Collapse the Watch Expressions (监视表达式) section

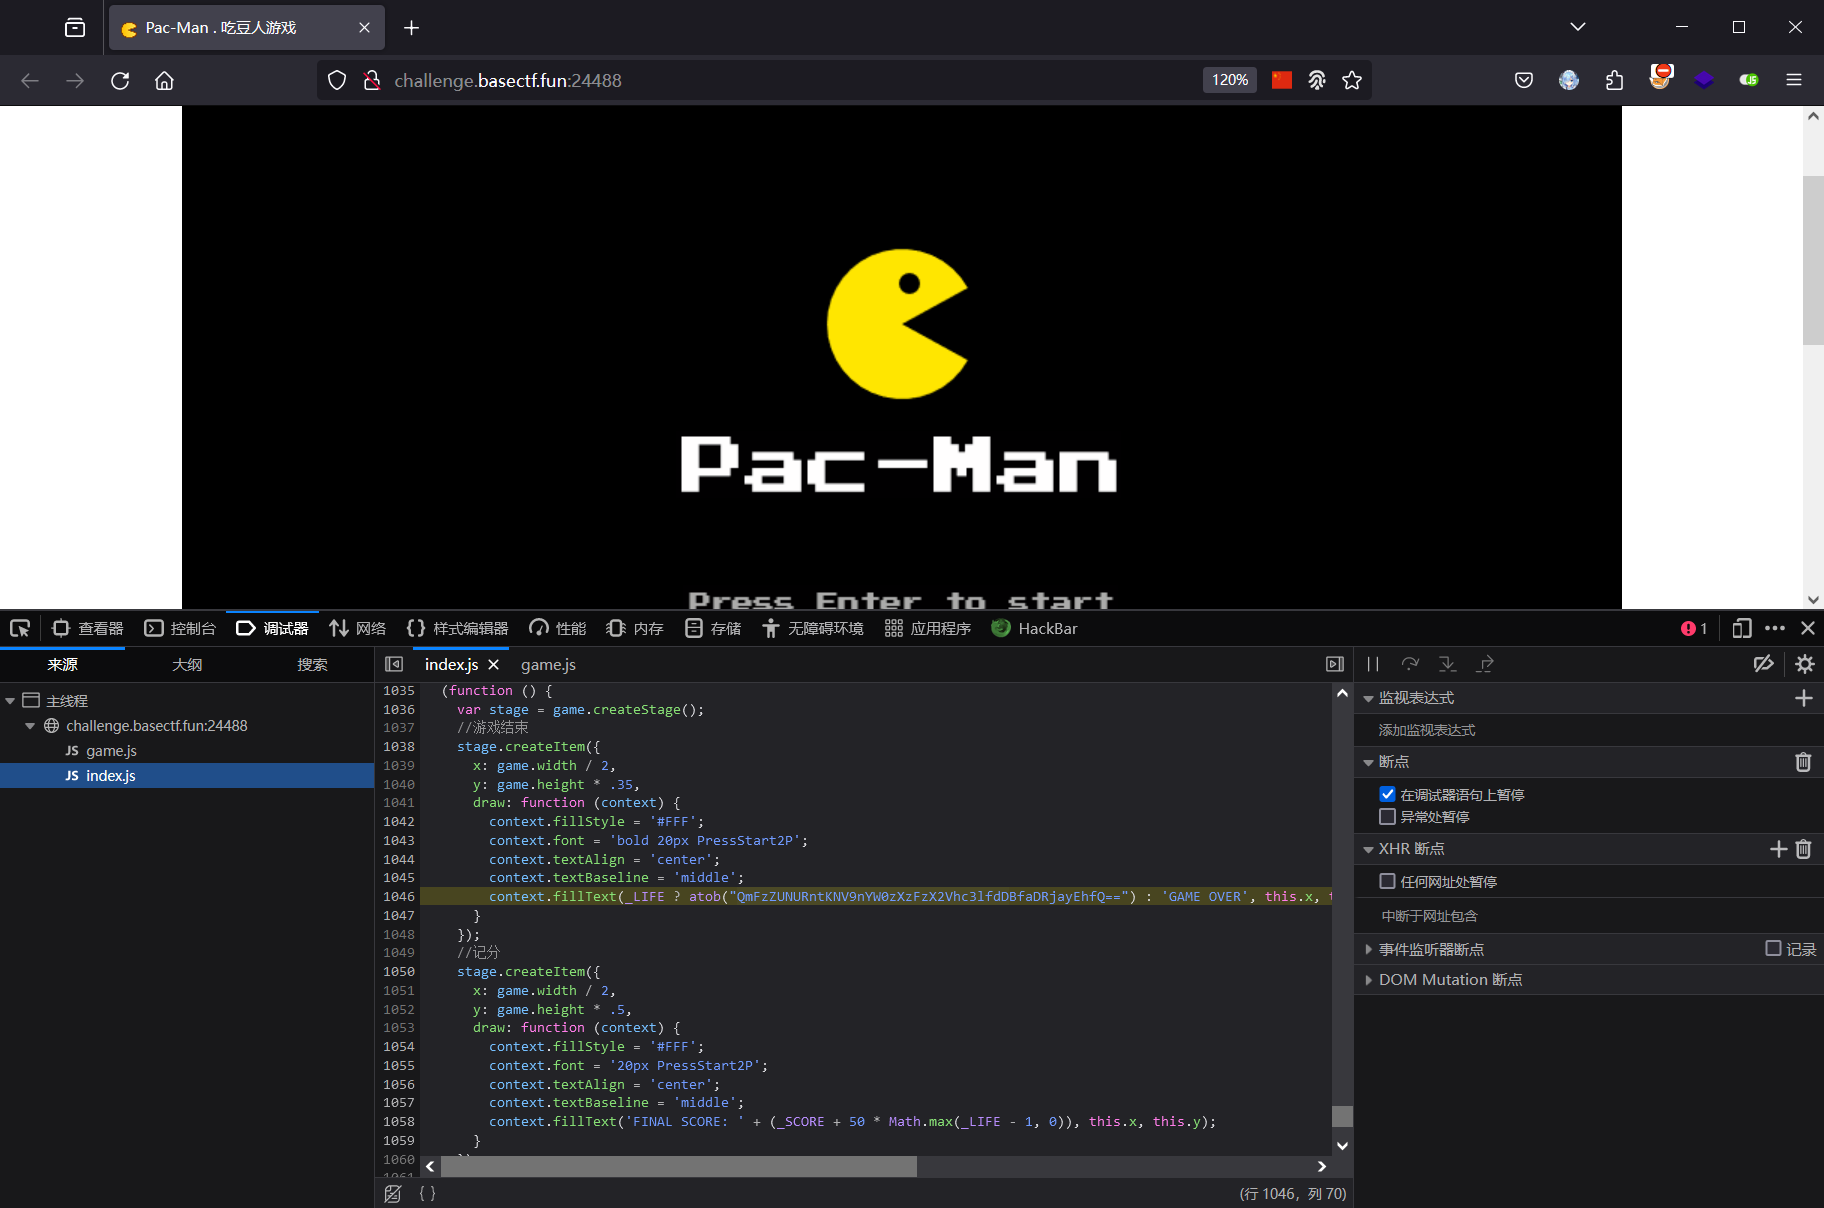[x=1368, y=699]
